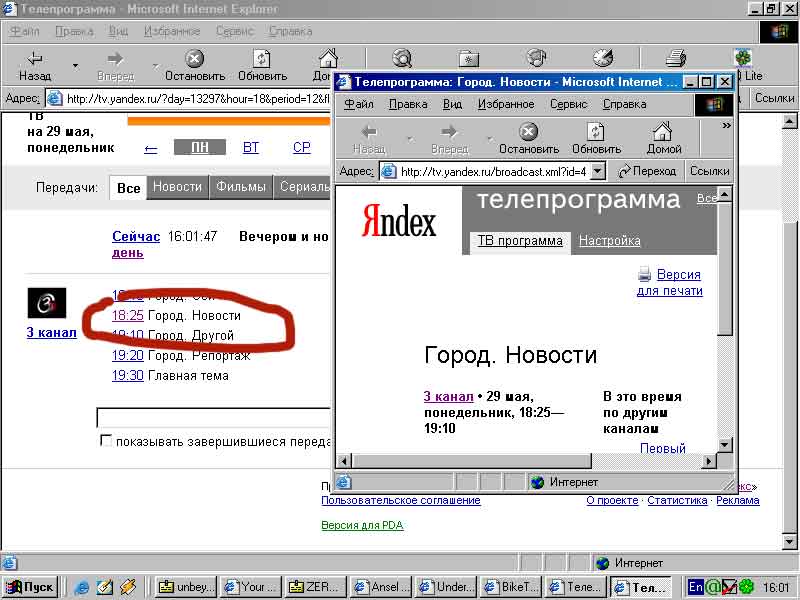The width and height of the screenshot is (800, 600).
Task: Click the Остановить stop icon in popup window
Action: pos(529,132)
